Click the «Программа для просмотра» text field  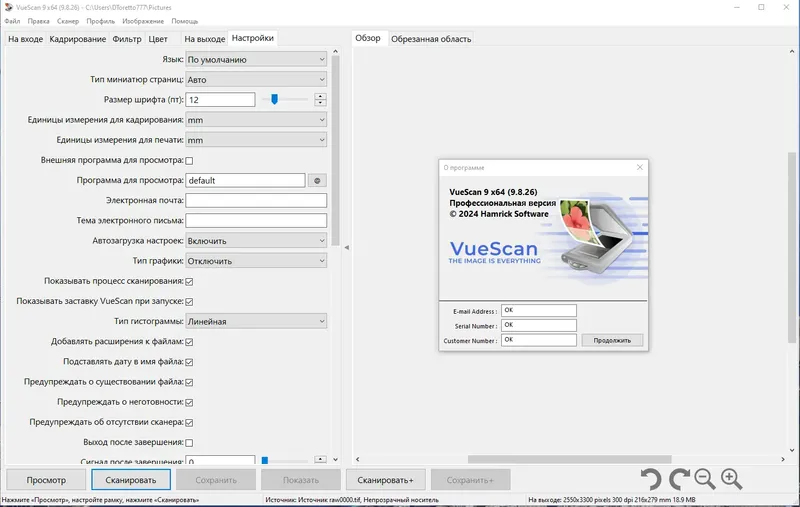pos(245,181)
